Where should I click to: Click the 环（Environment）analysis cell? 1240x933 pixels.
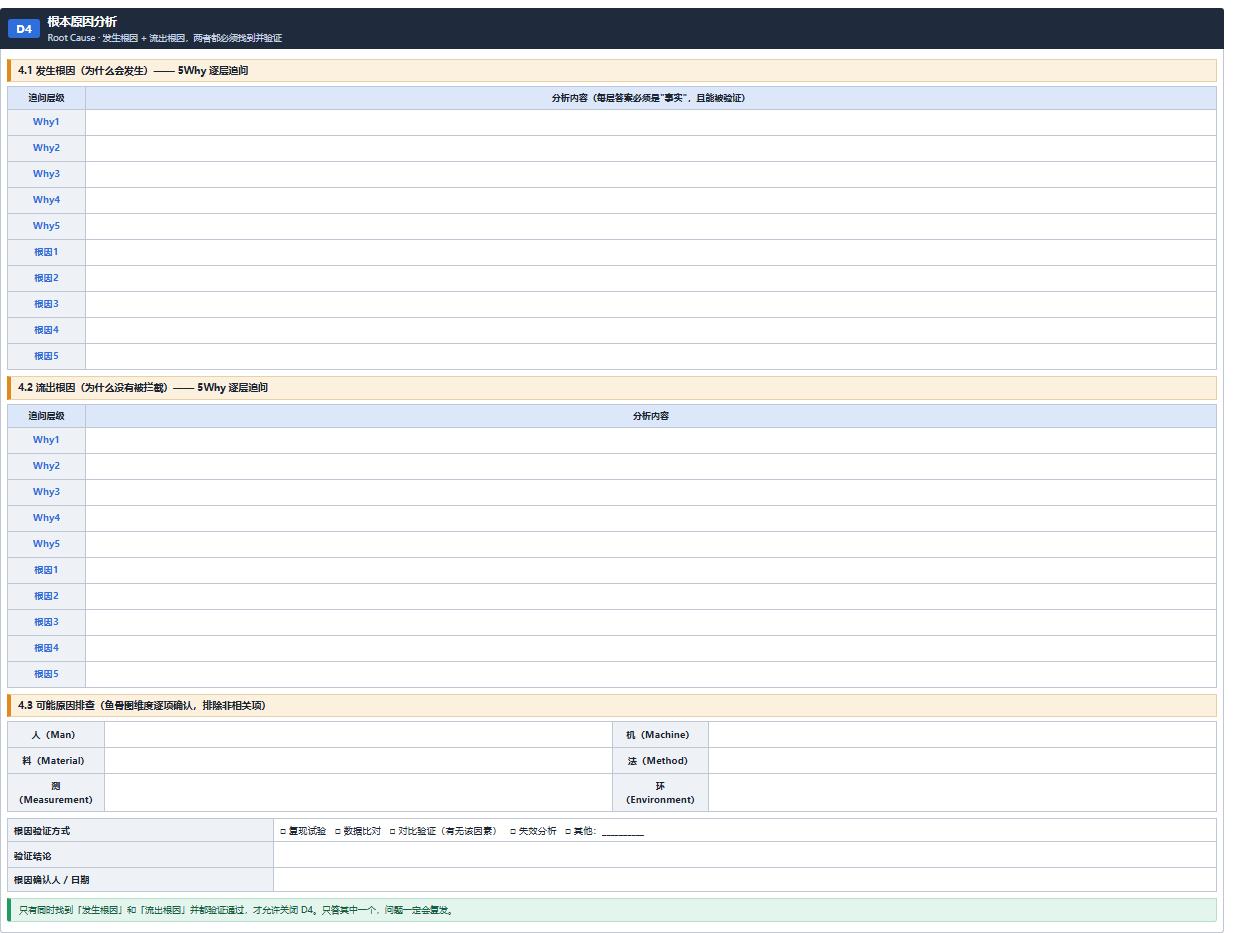click(x=962, y=793)
